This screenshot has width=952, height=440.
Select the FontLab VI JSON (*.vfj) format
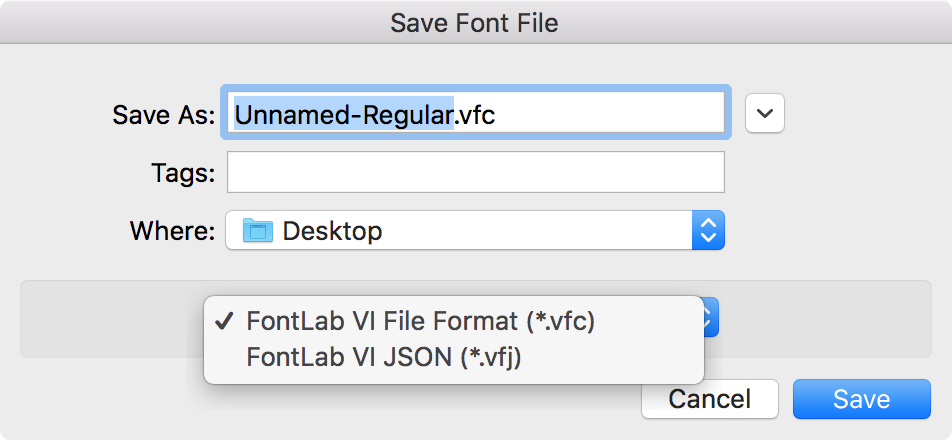[384, 358]
